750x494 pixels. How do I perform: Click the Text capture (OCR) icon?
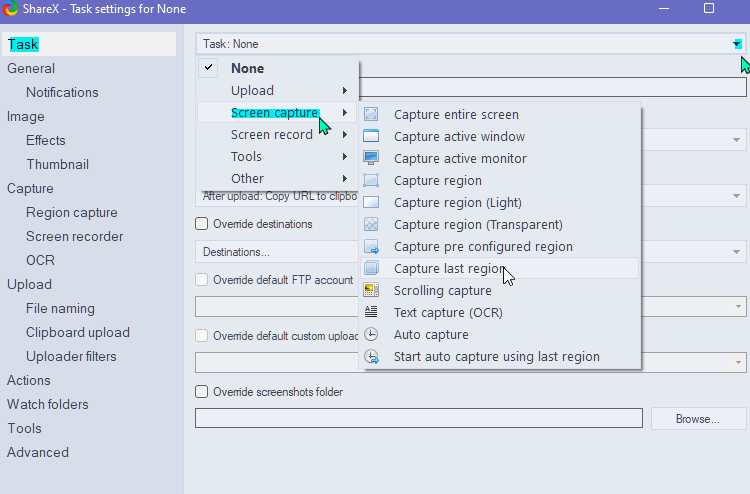(371, 312)
